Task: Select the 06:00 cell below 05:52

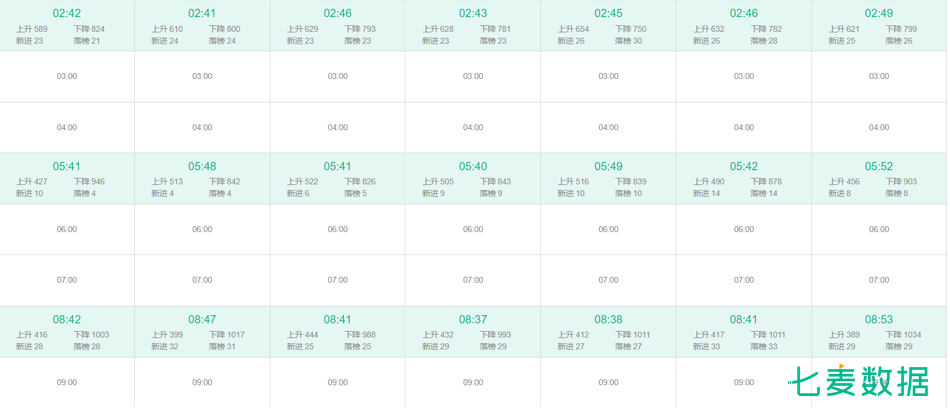Action: [x=879, y=230]
